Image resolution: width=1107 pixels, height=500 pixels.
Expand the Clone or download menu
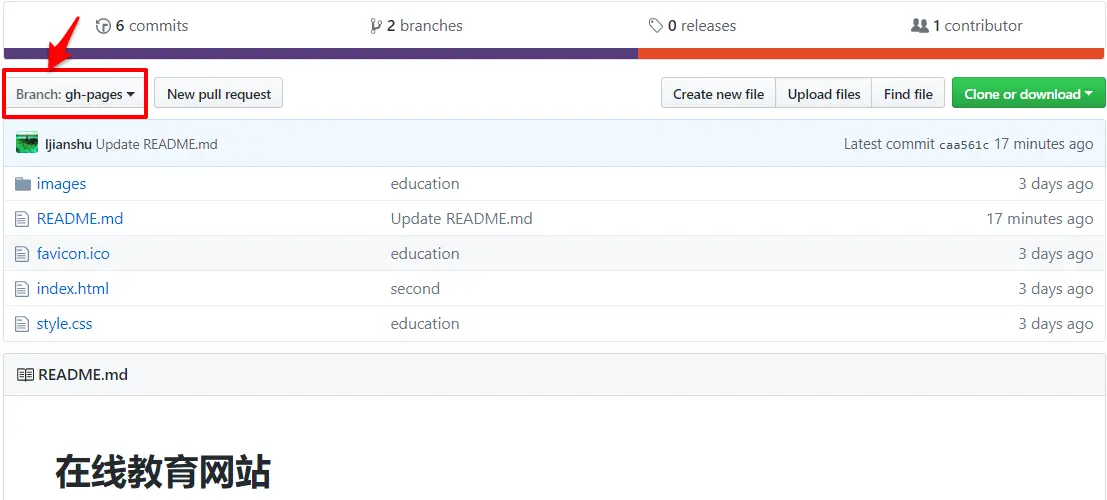point(1029,93)
